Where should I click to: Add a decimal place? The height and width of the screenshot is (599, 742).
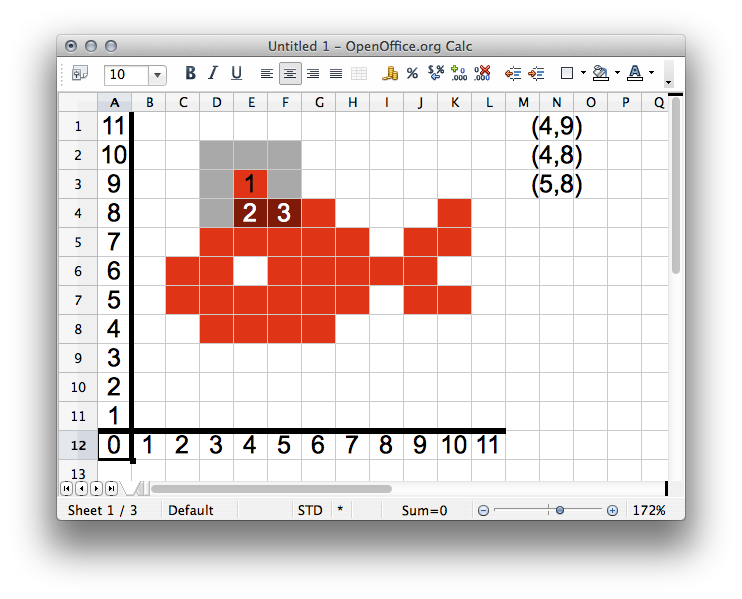click(459, 73)
